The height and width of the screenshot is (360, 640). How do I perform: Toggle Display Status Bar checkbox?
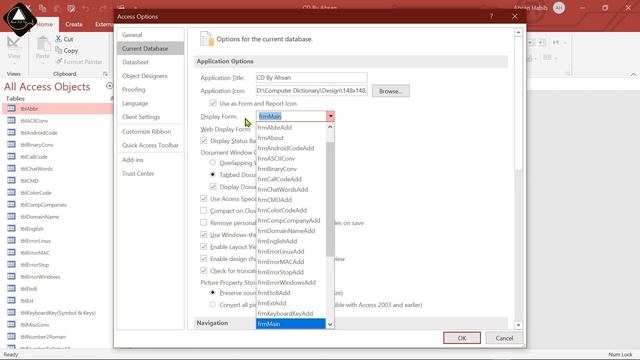tap(204, 141)
